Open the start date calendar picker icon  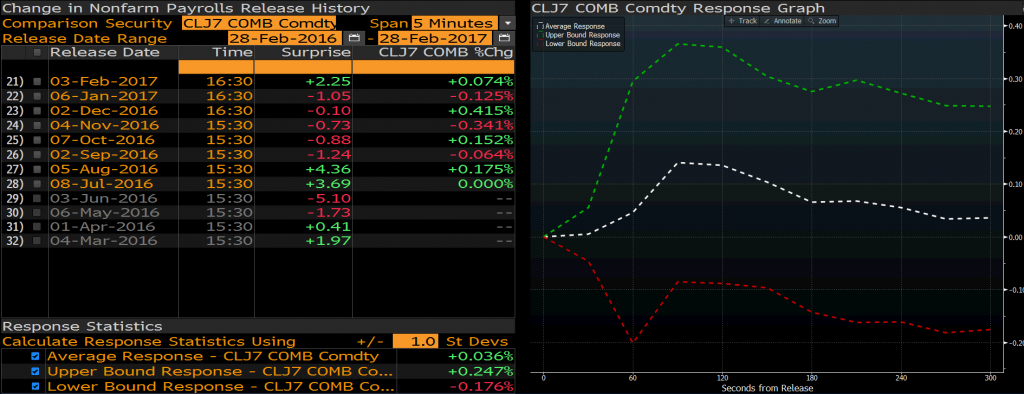354,38
